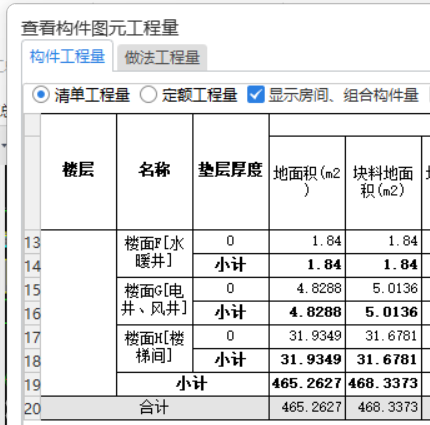The width and height of the screenshot is (430, 425).
Task: Click 垫层厚度 value 0 in row 13
Action: [231, 241]
